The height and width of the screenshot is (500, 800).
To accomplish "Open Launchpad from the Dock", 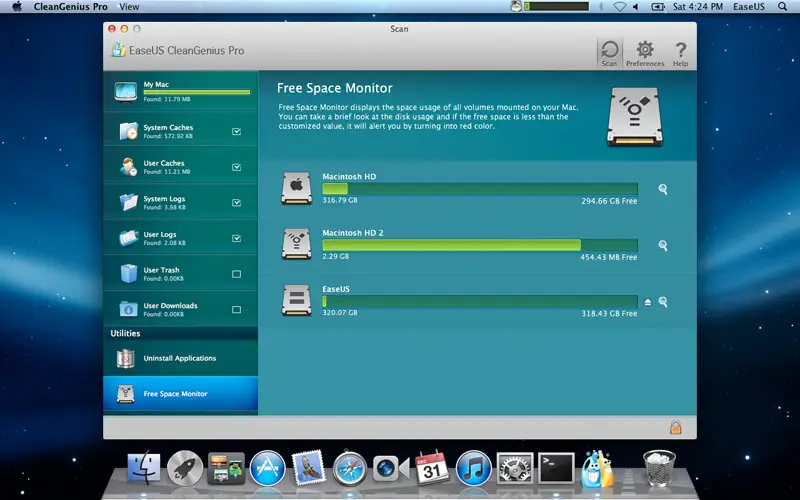I will pos(185,468).
